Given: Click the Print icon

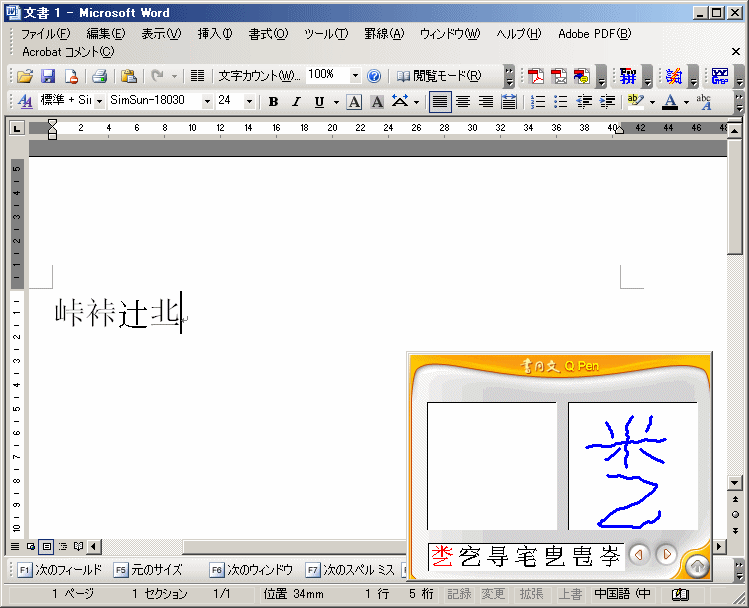Looking at the screenshot, I should coord(100,76).
